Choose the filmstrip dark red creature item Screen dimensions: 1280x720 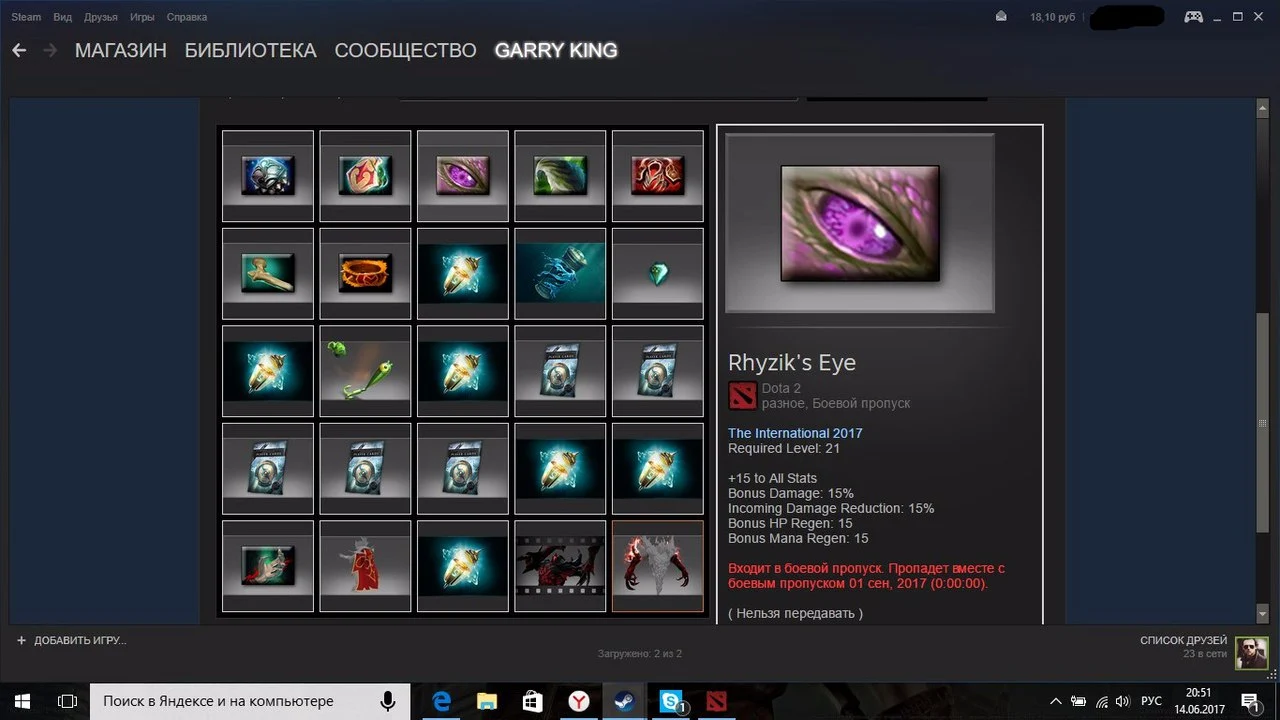[x=560, y=566]
